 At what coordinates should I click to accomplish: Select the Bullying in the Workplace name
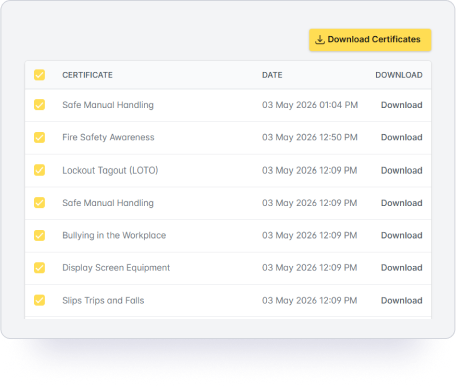(x=114, y=235)
